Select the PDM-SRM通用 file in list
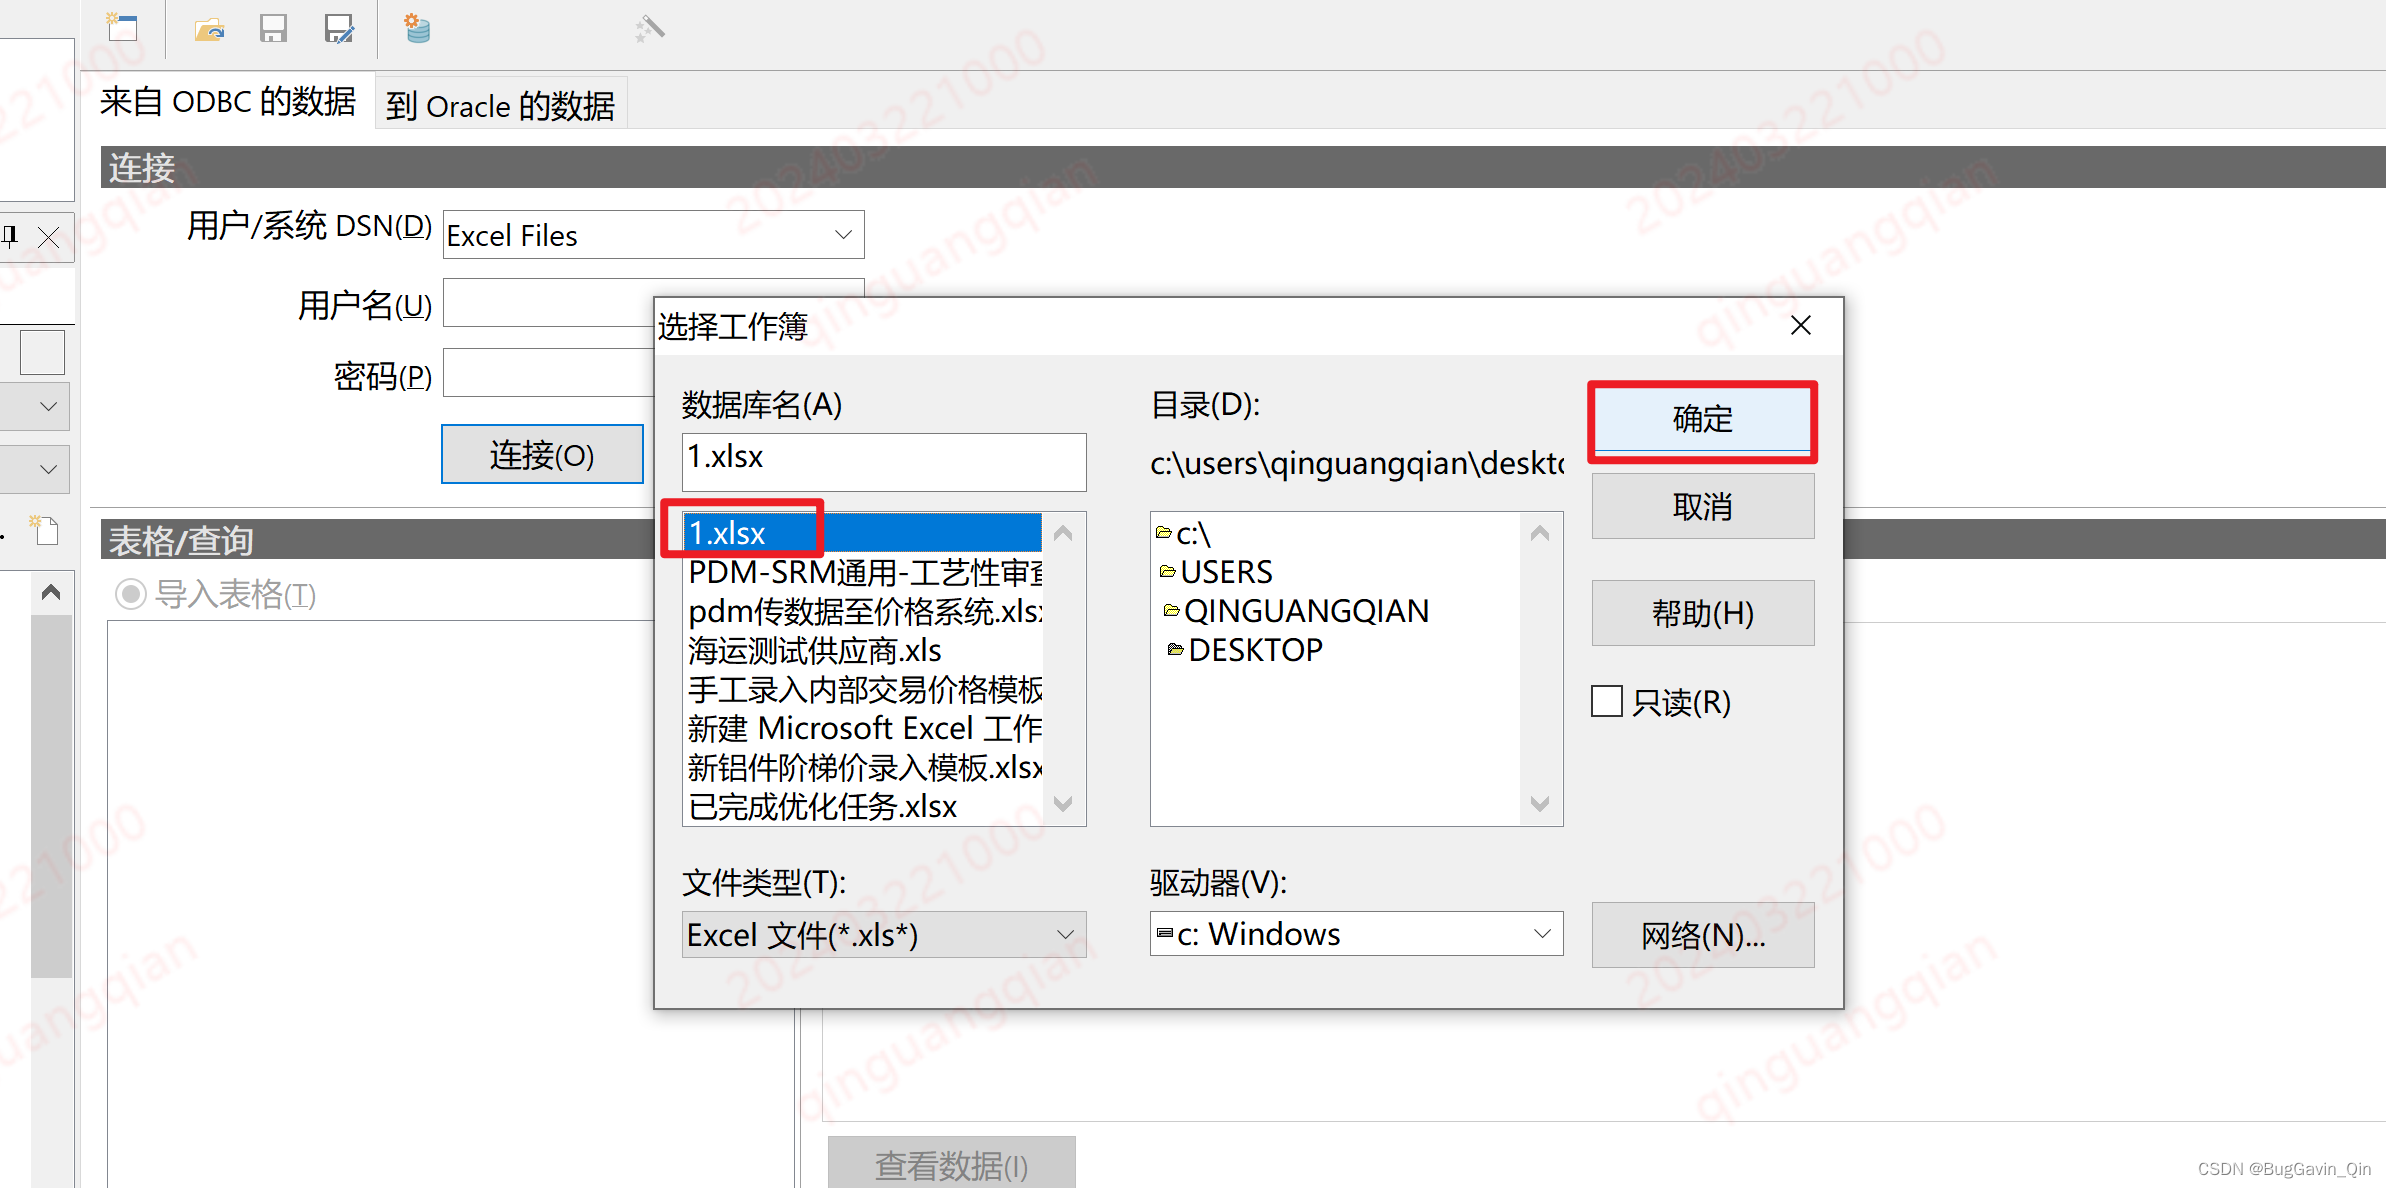 [x=863, y=572]
